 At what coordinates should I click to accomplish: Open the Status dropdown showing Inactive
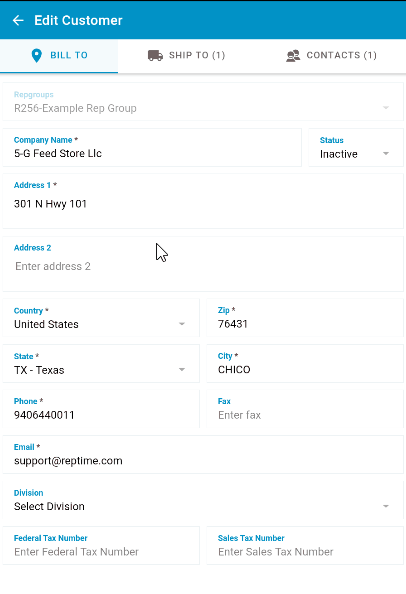(x=356, y=147)
